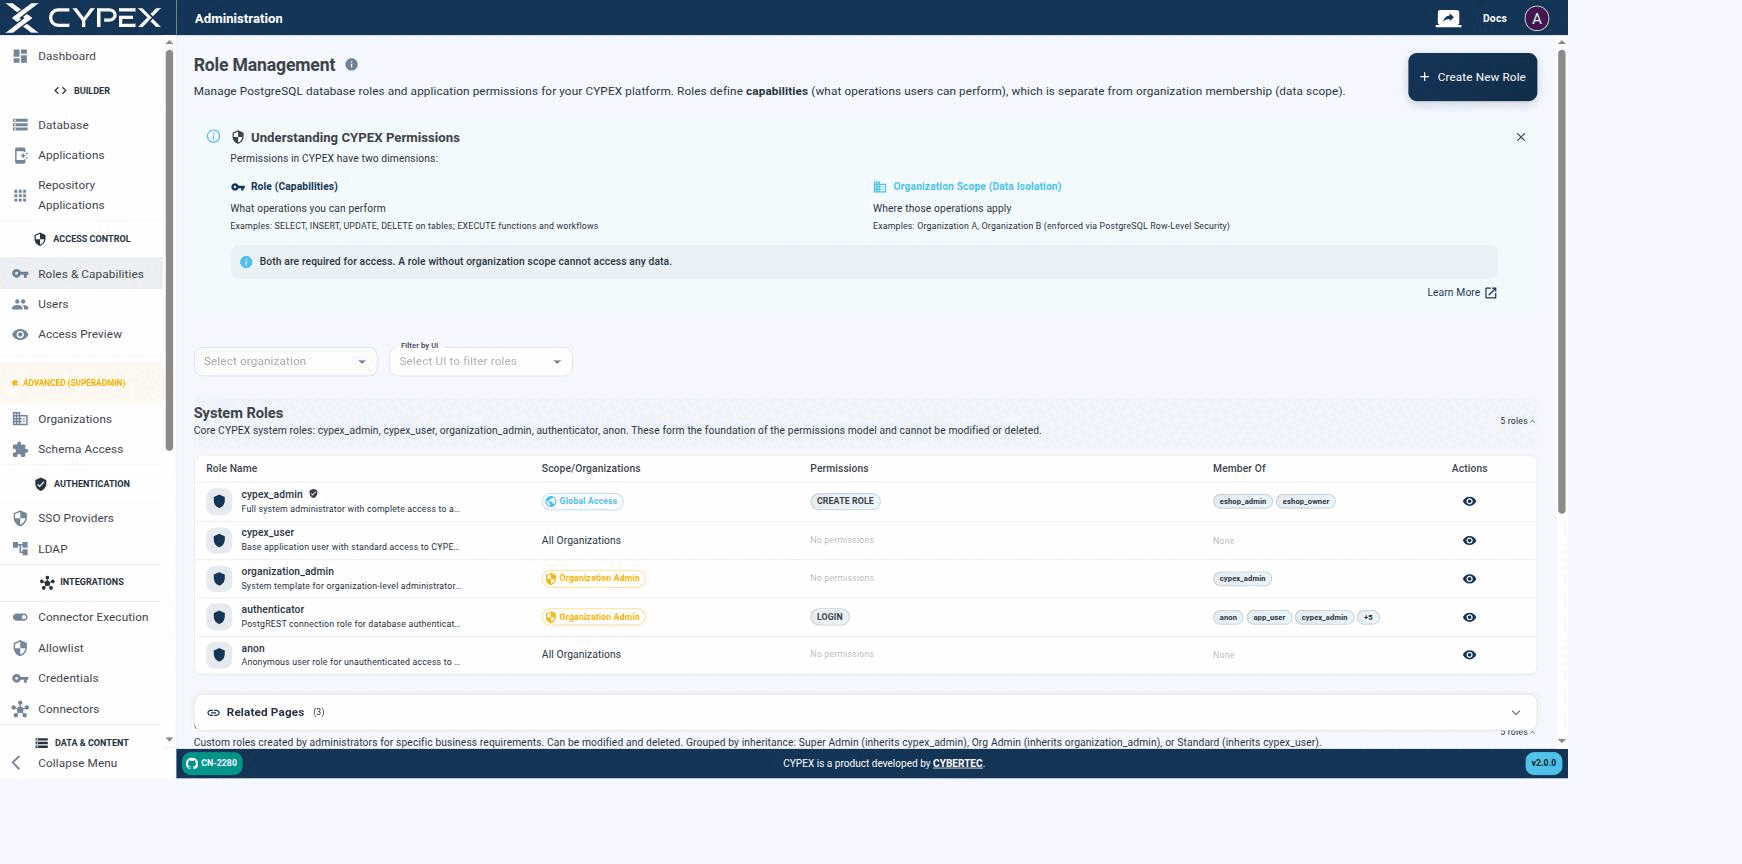Click the app_user member chip

(x=1269, y=617)
